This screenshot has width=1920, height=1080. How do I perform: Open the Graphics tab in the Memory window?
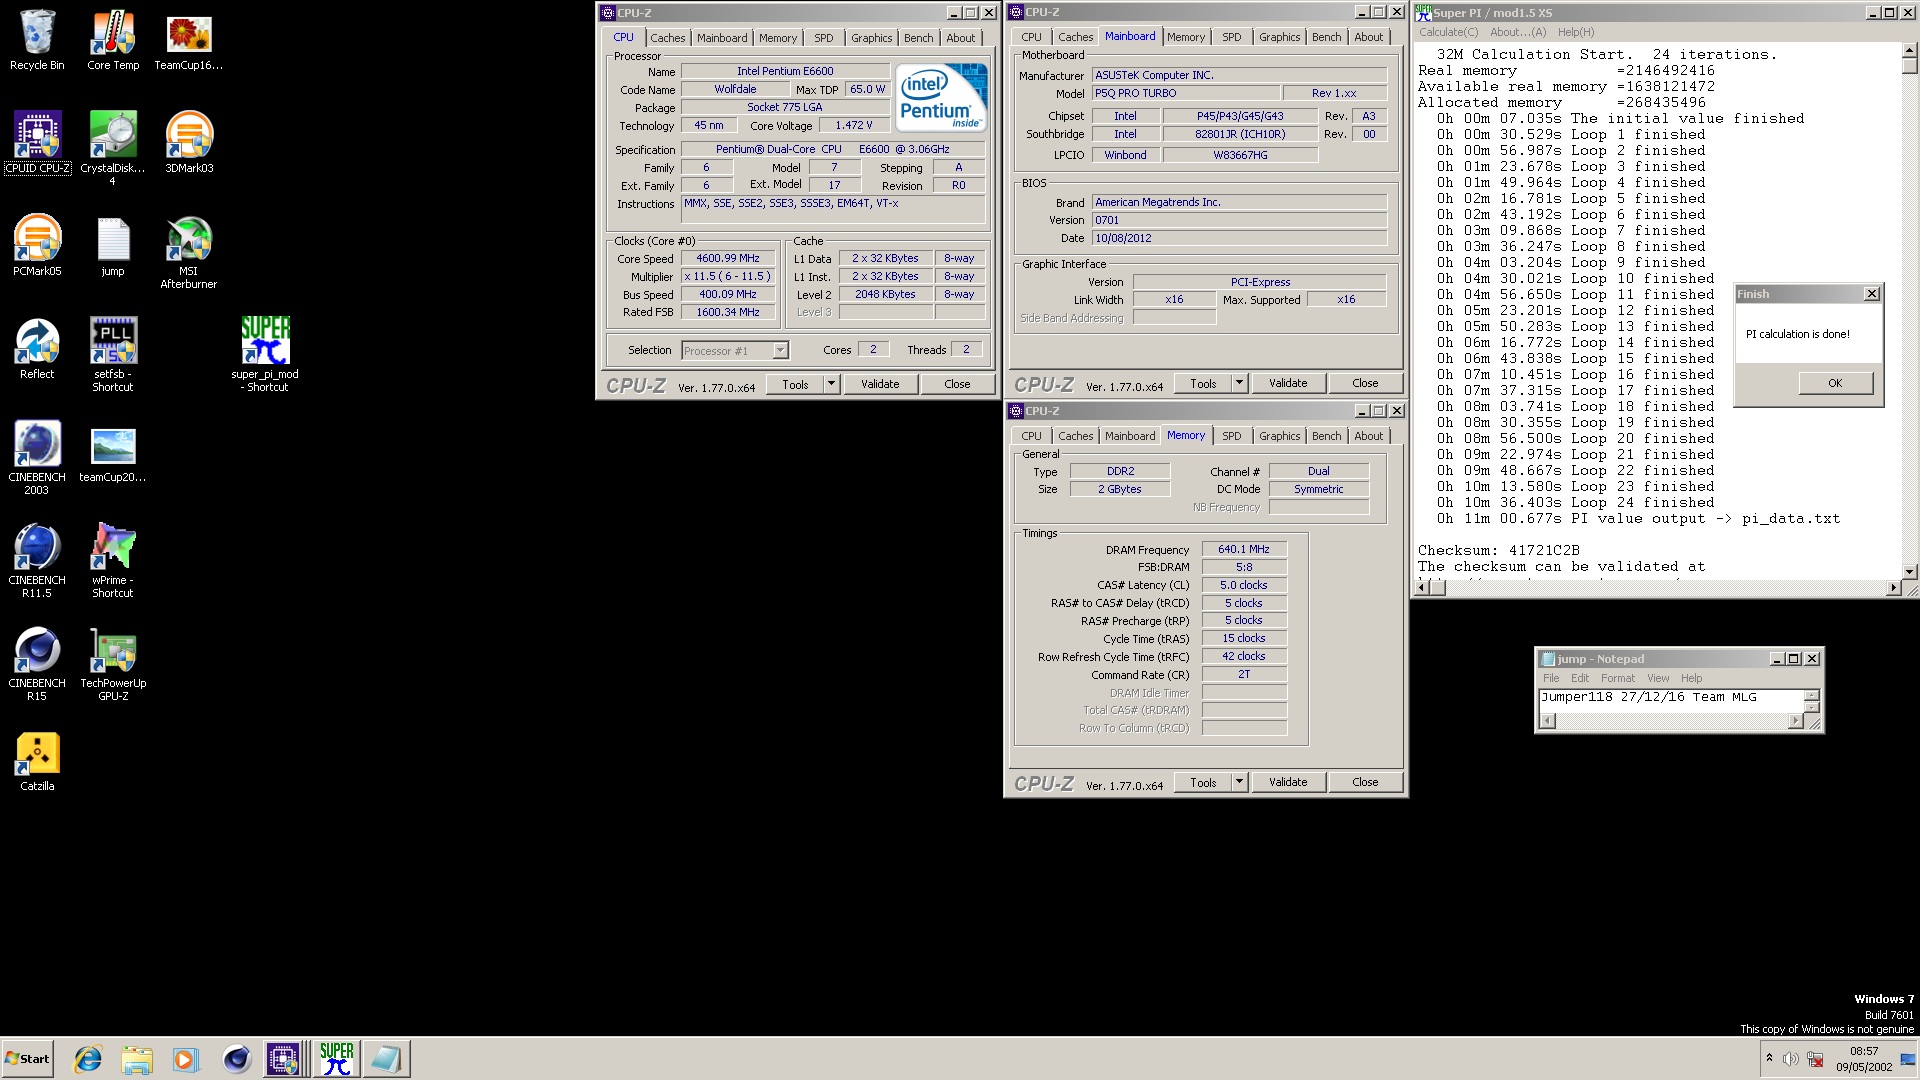point(1280,436)
